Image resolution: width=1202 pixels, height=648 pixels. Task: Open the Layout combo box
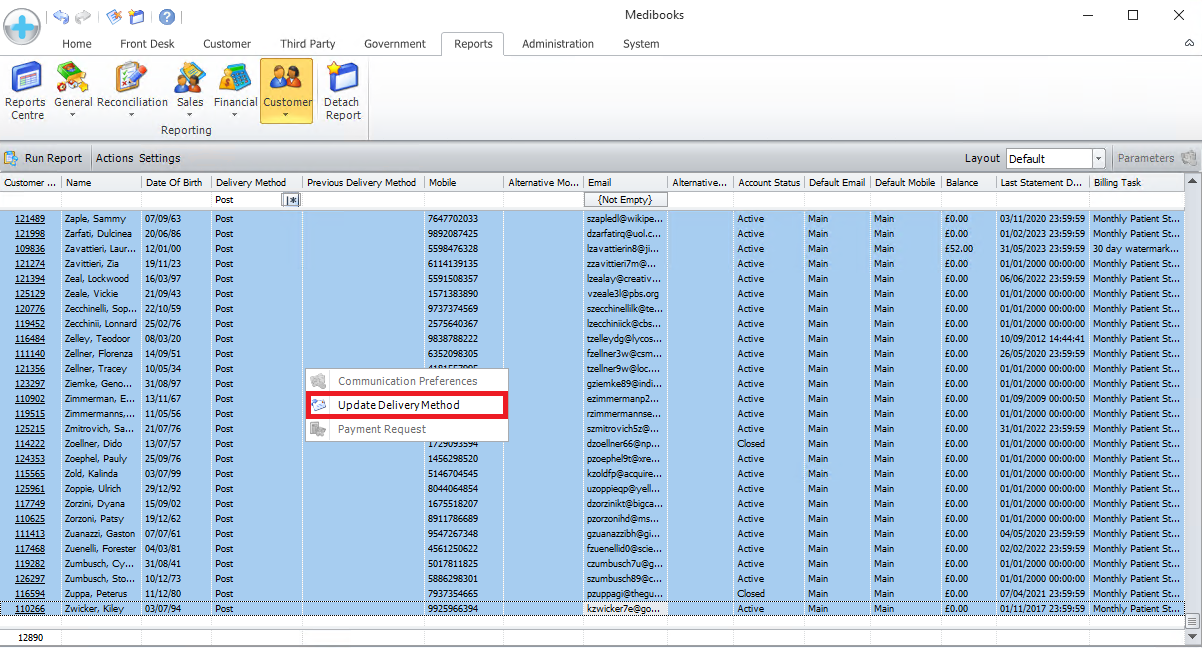[1098, 158]
